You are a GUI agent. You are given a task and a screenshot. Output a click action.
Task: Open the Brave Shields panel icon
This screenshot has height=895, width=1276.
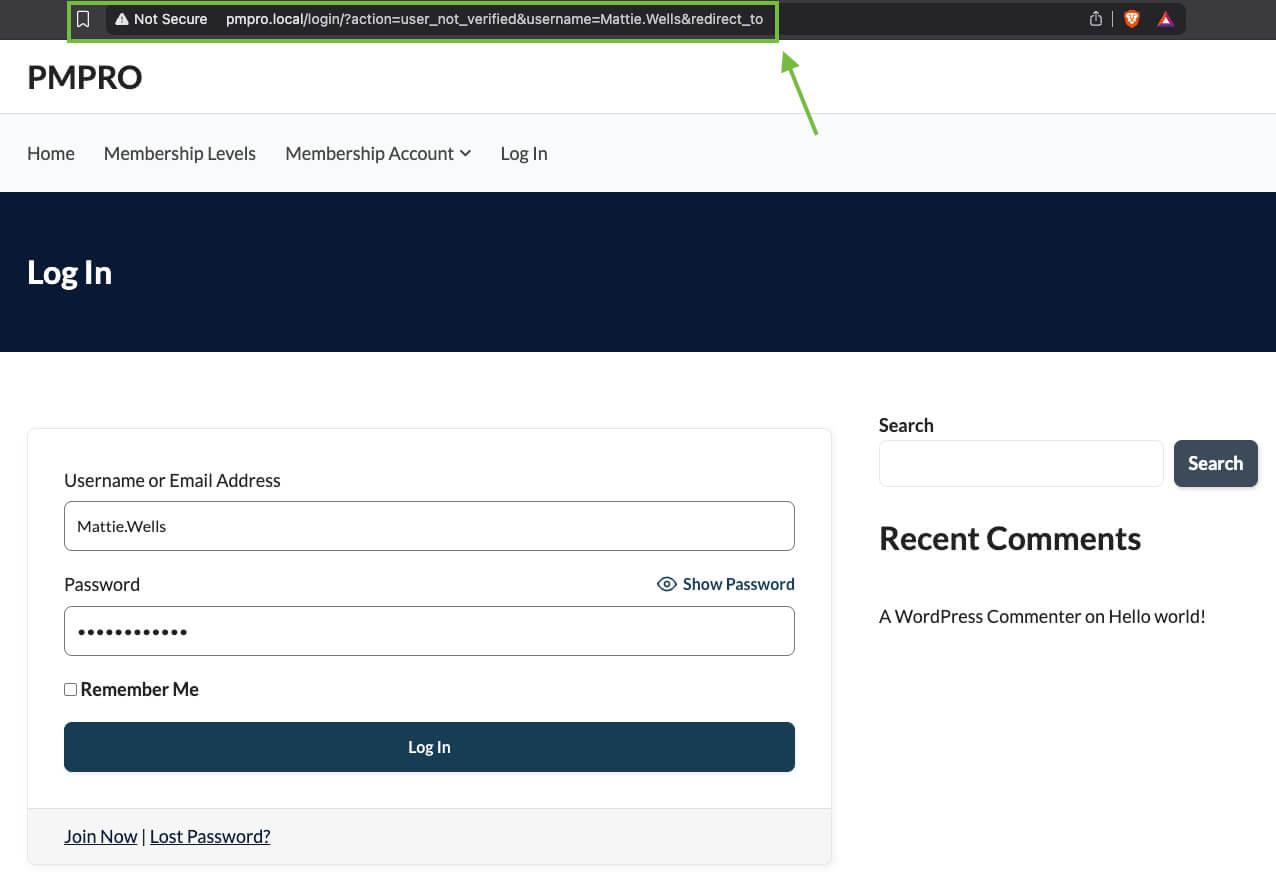(1131, 18)
